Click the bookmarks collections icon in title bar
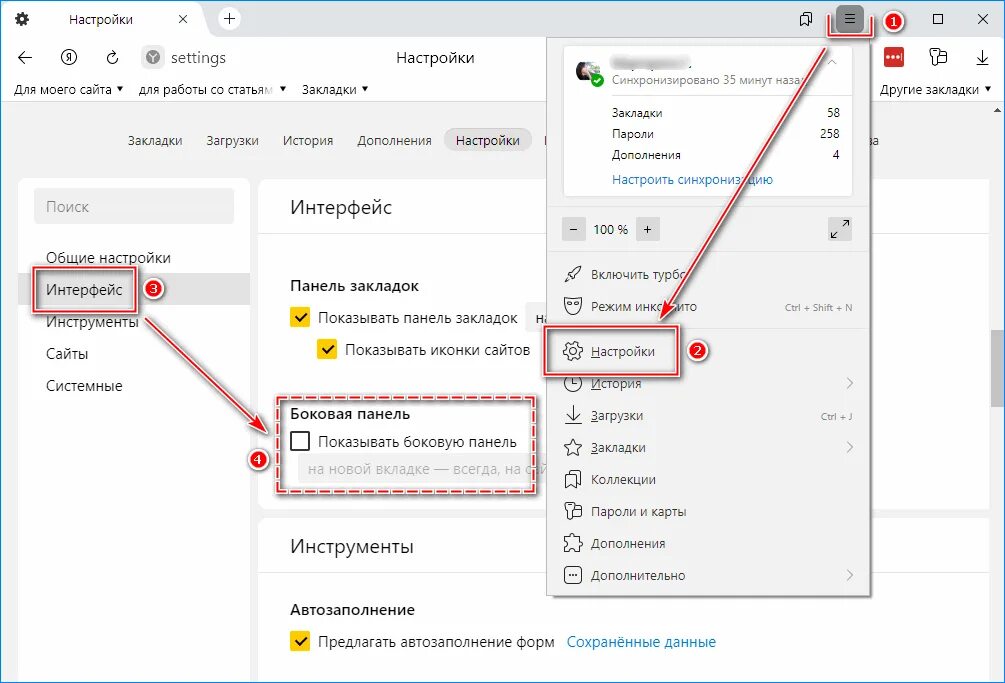 [x=806, y=19]
